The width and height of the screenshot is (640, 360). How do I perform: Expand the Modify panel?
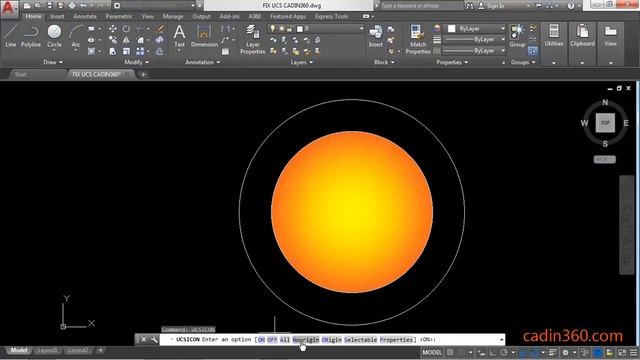(137, 62)
